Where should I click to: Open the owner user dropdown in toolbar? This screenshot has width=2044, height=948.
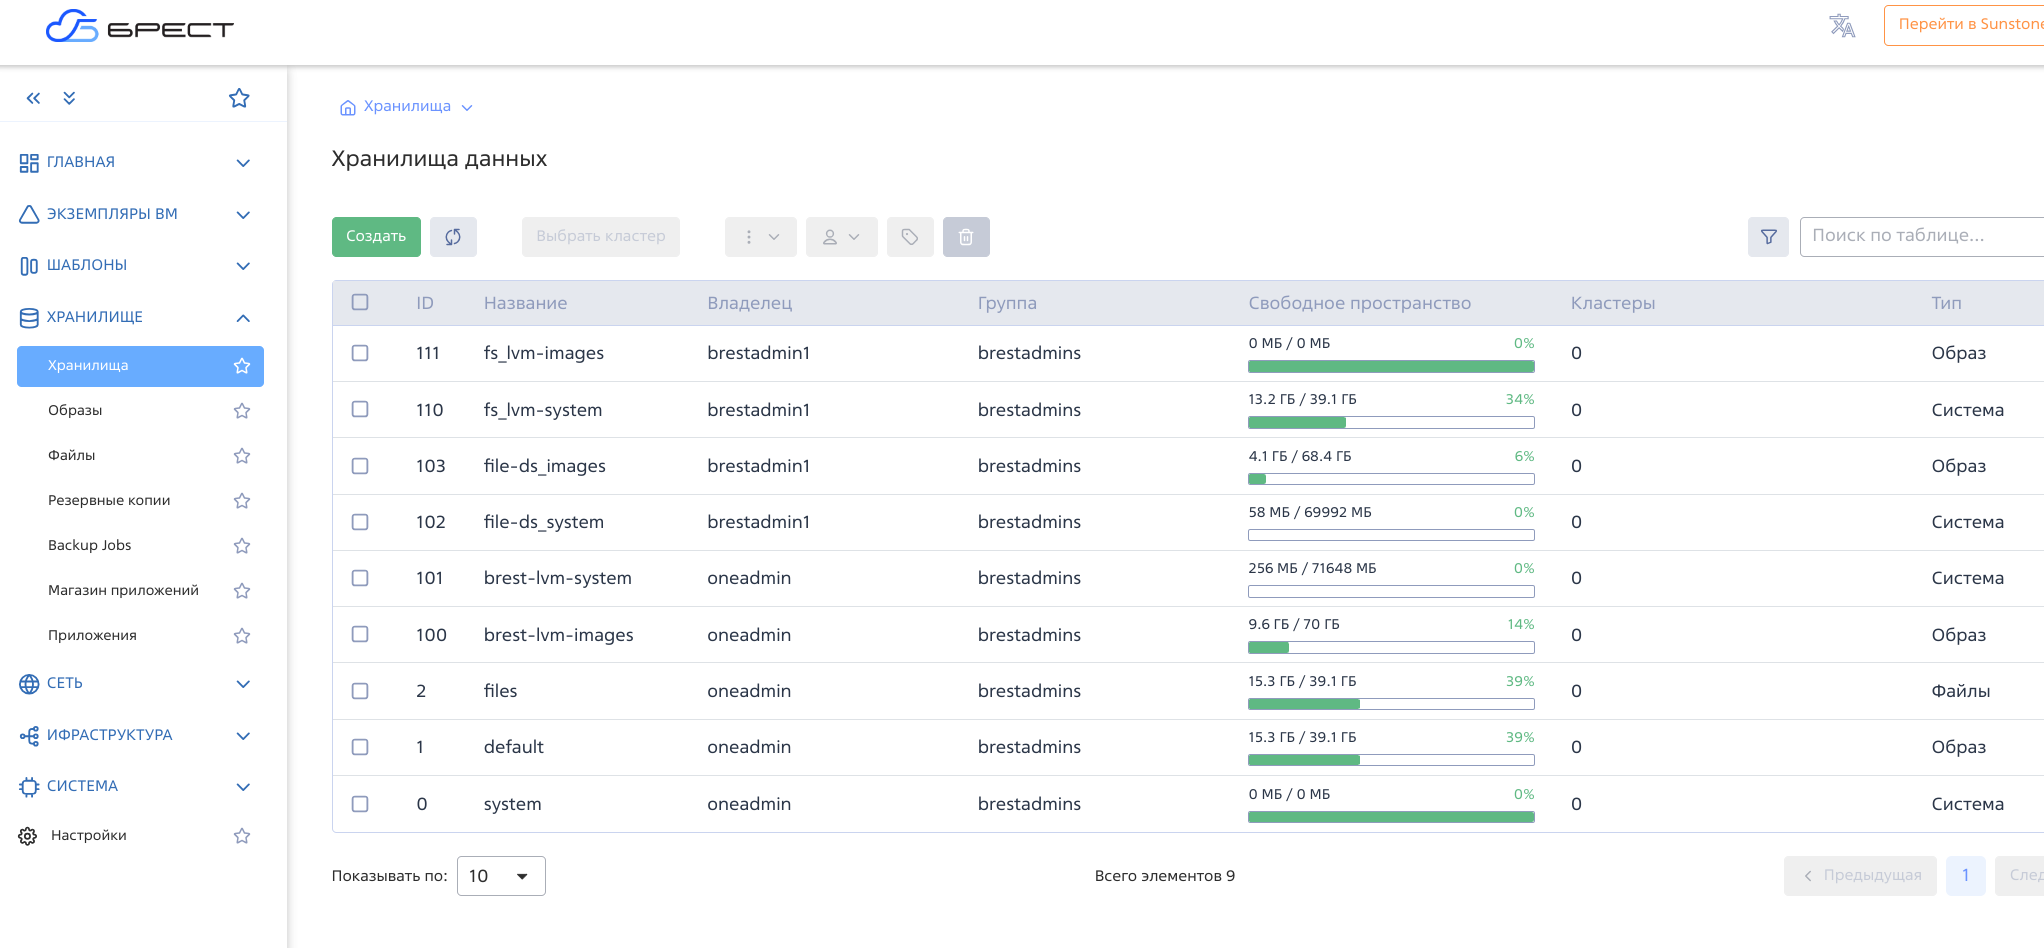(x=841, y=237)
